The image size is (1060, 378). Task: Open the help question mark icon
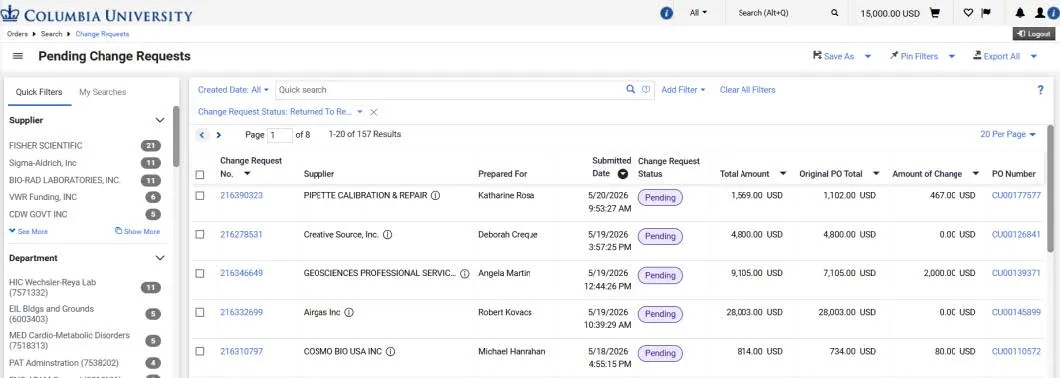(x=1040, y=89)
